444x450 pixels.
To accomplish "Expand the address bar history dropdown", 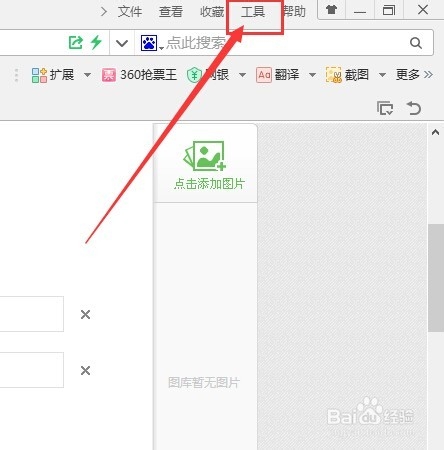I will (122, 43).
